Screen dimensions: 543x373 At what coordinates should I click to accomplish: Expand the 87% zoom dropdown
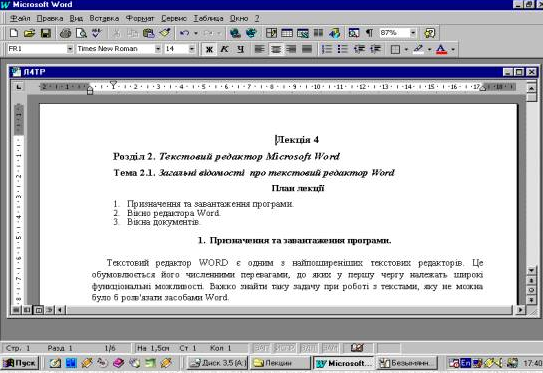click(x=413, y=33)
